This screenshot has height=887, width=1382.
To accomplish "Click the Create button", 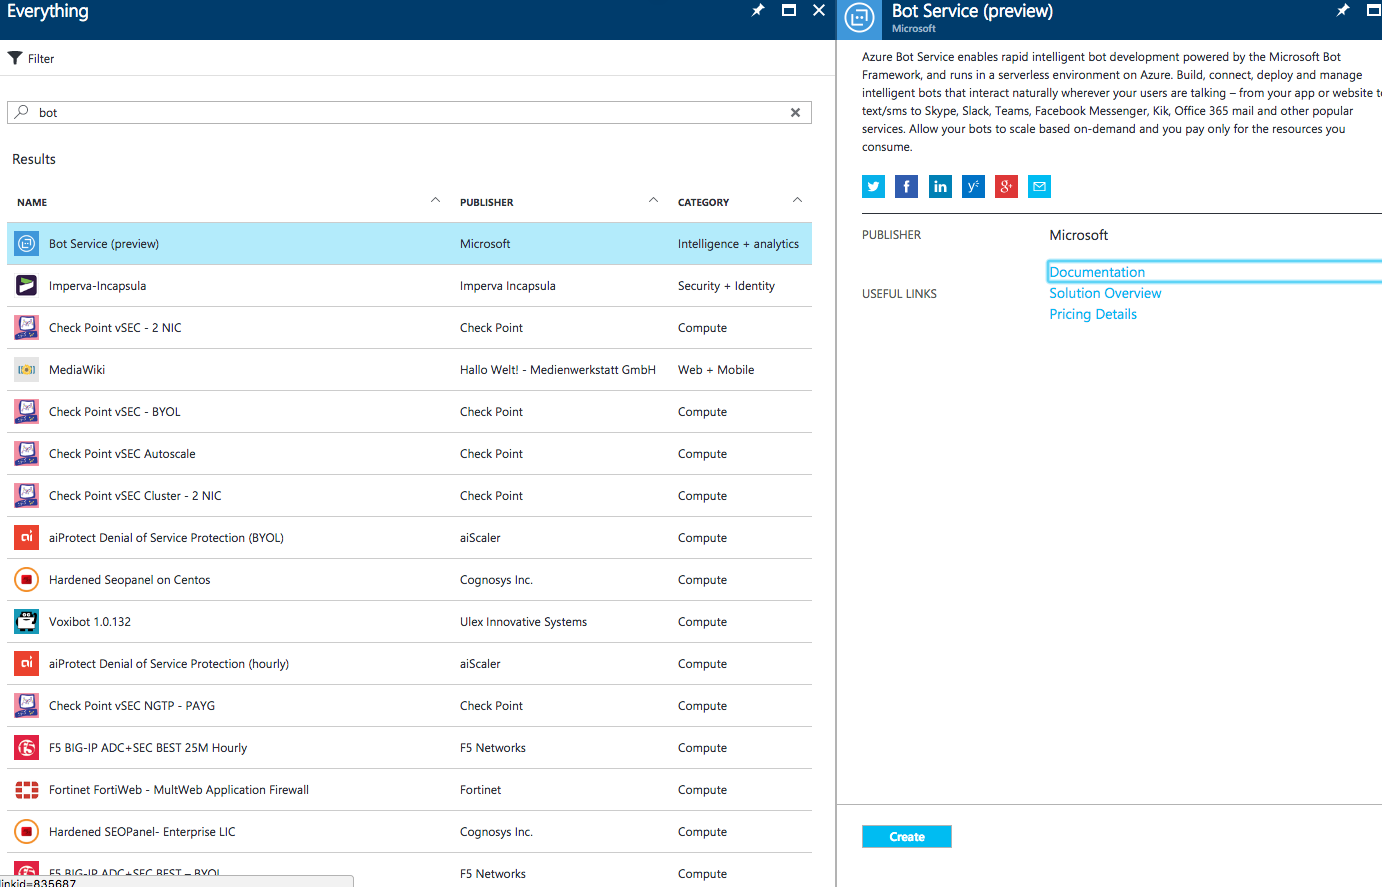I will click(907, 837).
